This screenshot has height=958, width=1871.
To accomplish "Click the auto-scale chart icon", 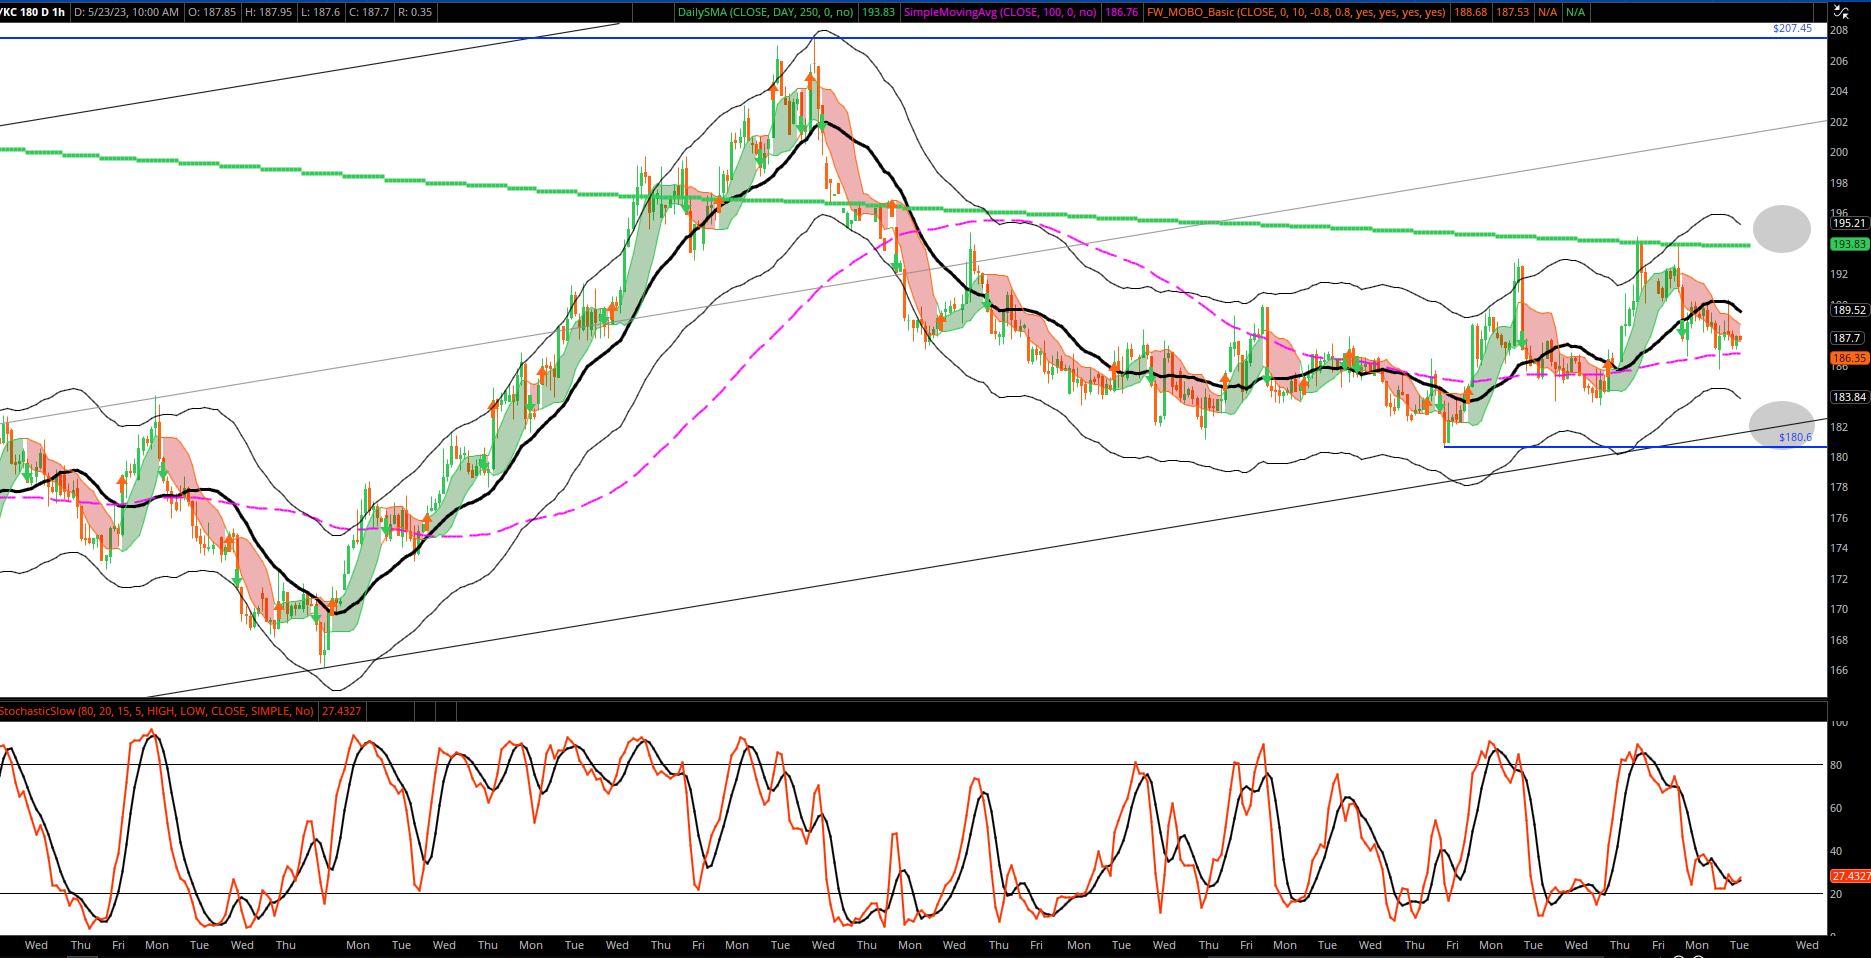I will click(1840, 12).
